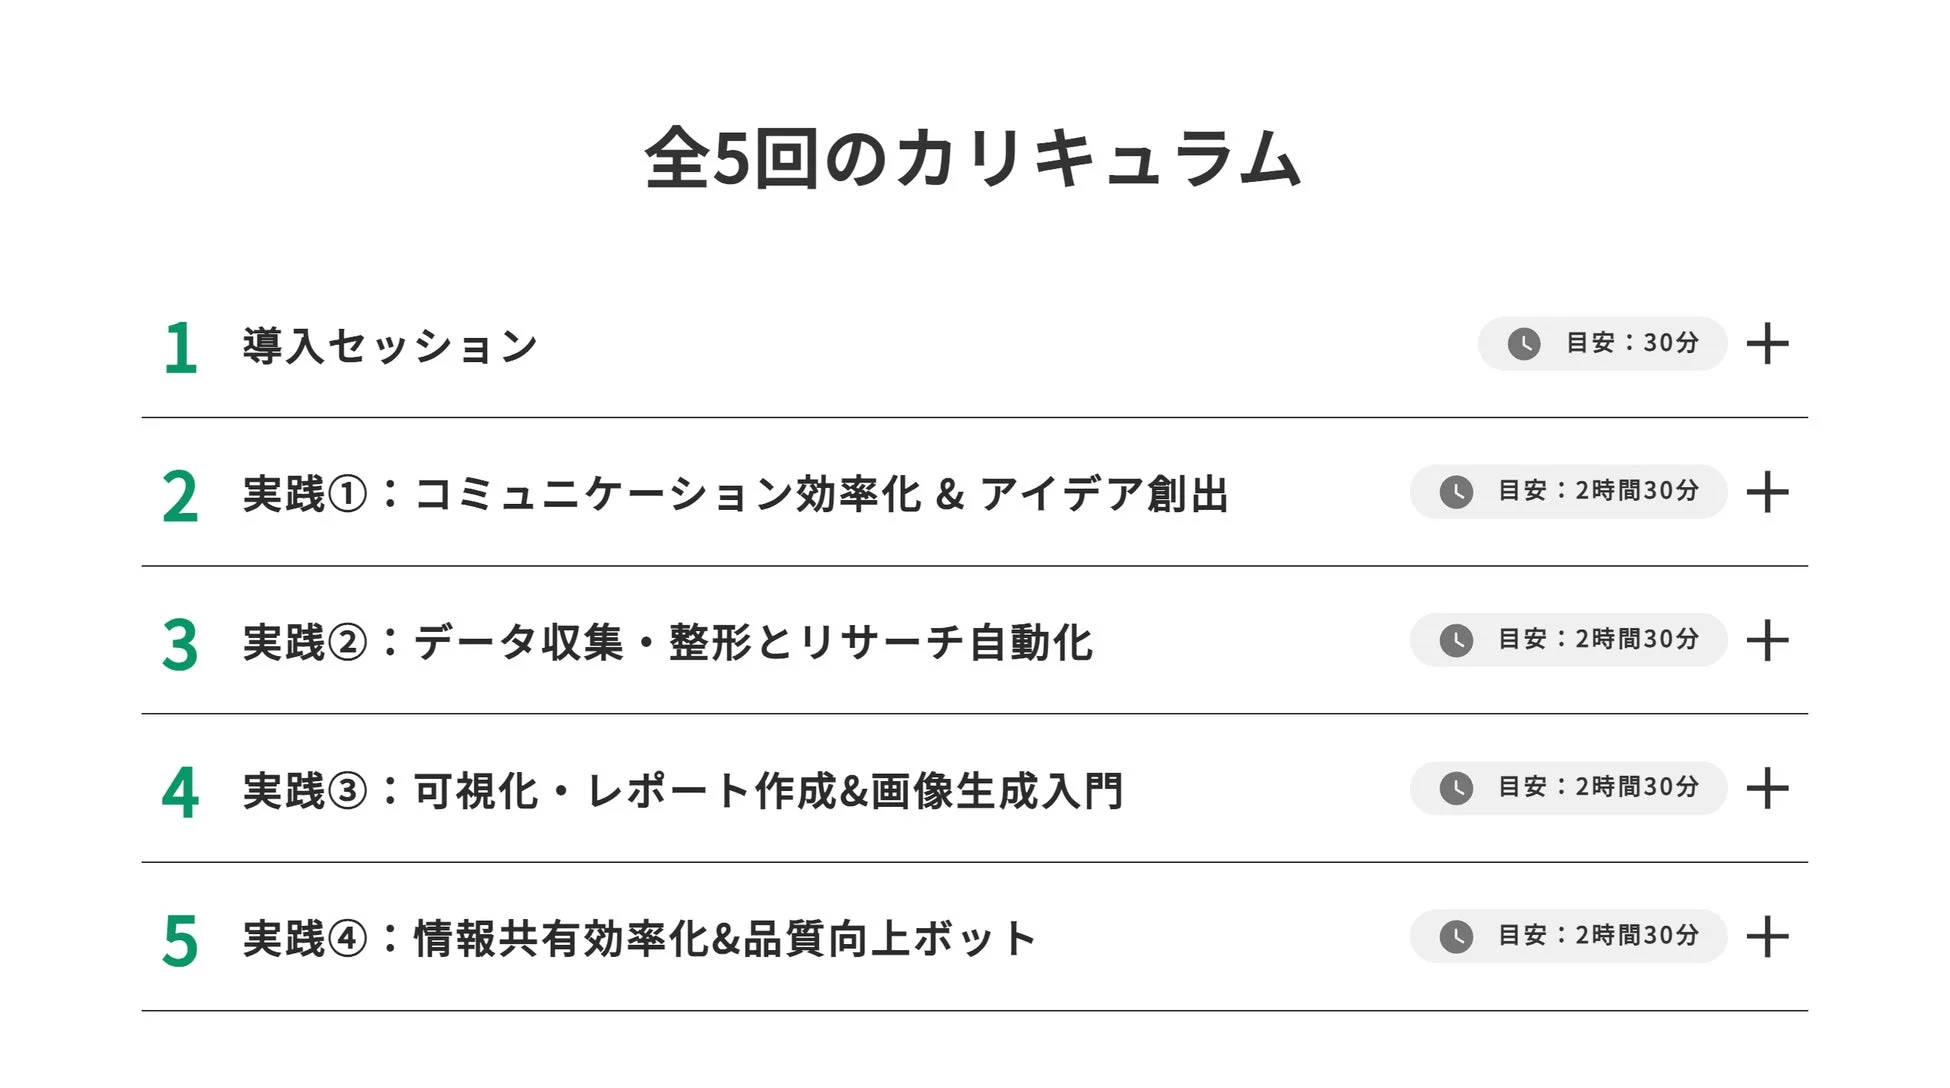Expand 実践①：コミュニケーション効率化 details
The image size is (1950, 1088).
point(1770,492)
